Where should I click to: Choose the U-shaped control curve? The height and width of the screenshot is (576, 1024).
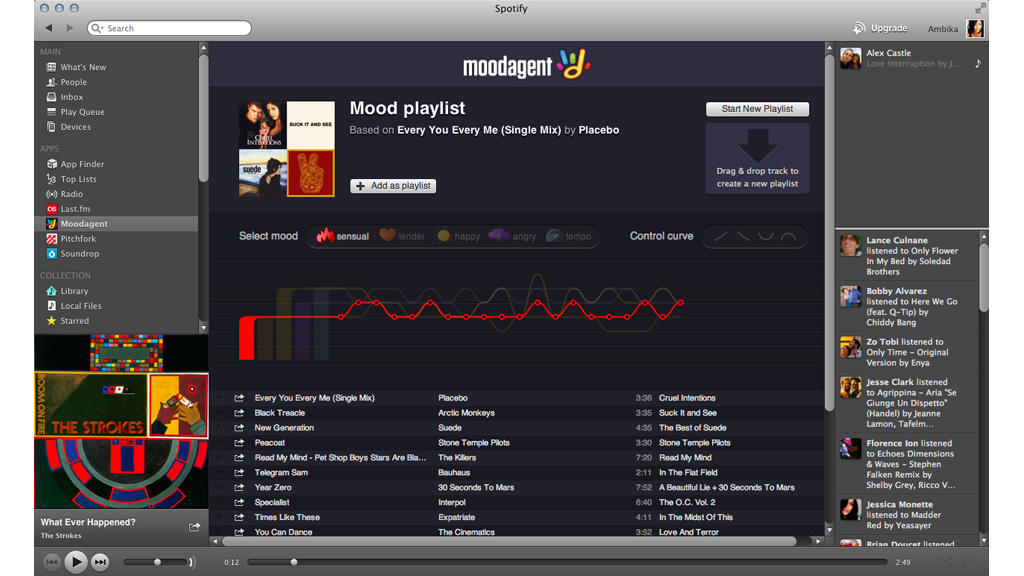point(765,236)
